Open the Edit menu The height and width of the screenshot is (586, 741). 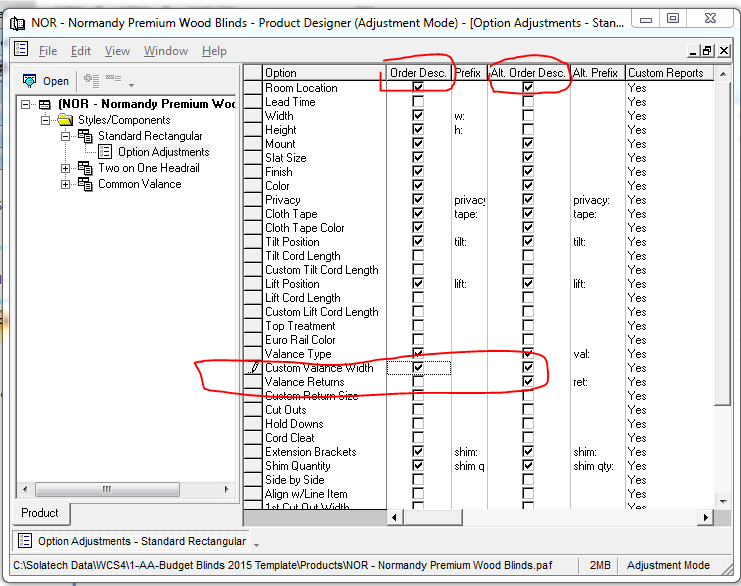81,51
